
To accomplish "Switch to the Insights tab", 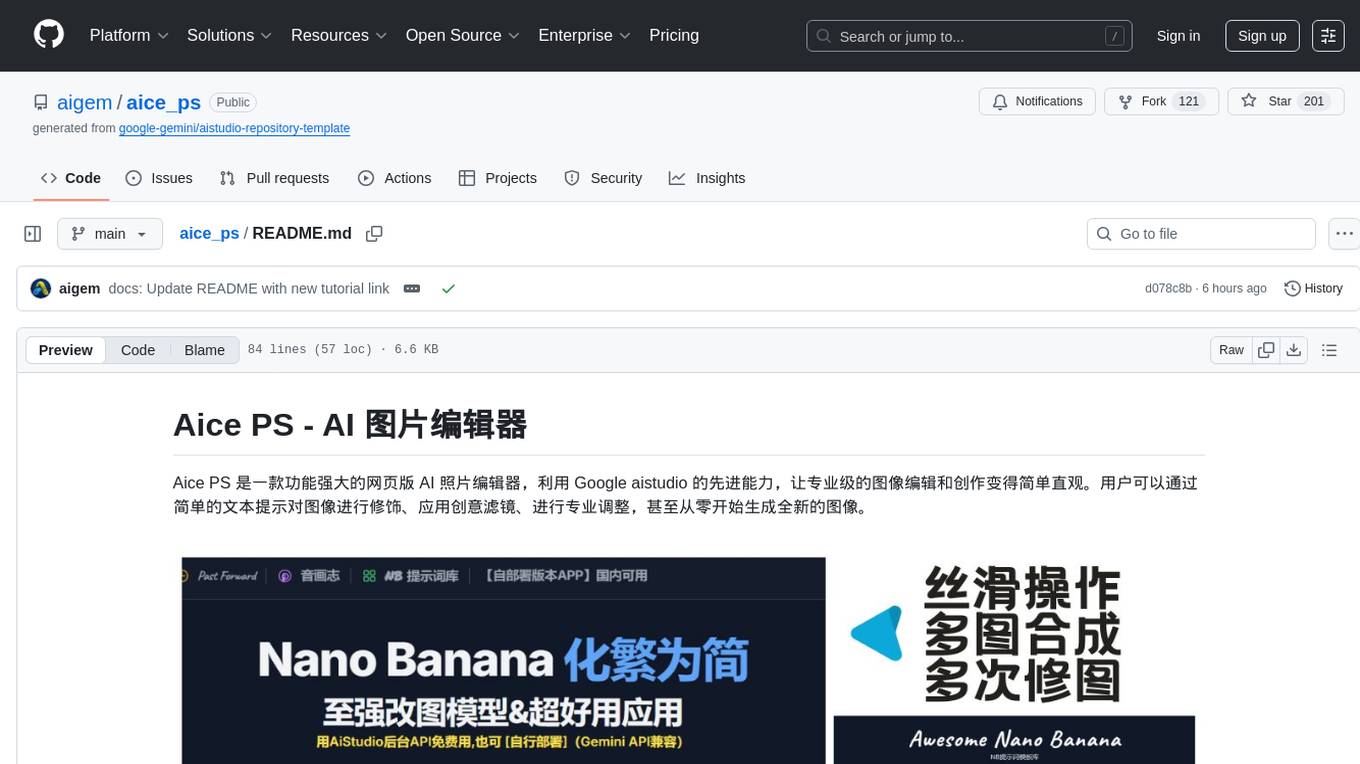I will [707, 178].
